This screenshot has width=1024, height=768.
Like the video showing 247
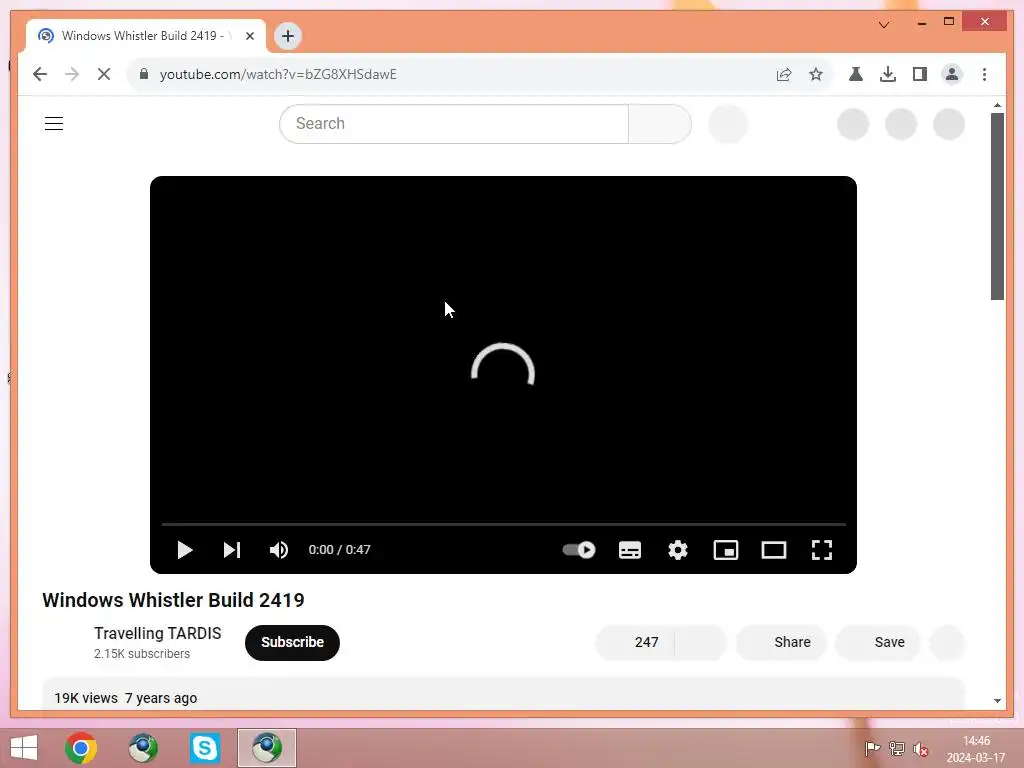point(635,643)
